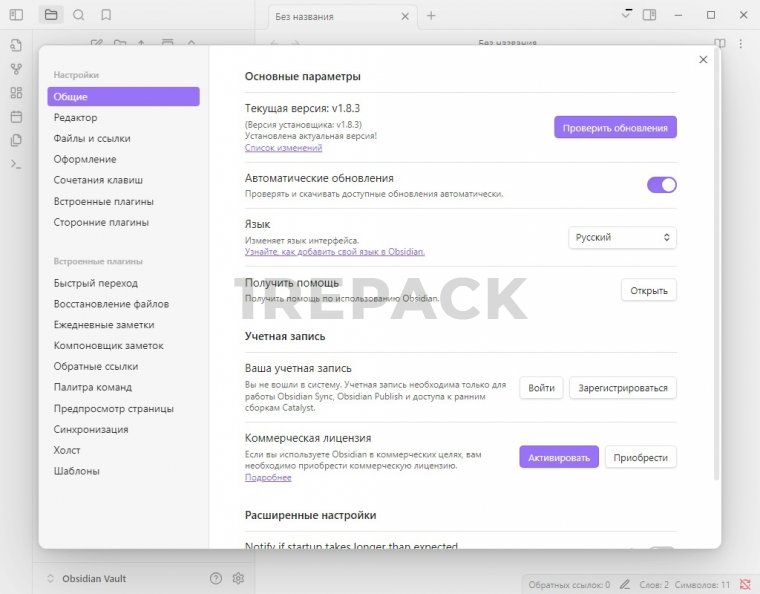This screenshot has height=594, width=760.
Task: Open the help icon near vault name
Action: (216, 578)
